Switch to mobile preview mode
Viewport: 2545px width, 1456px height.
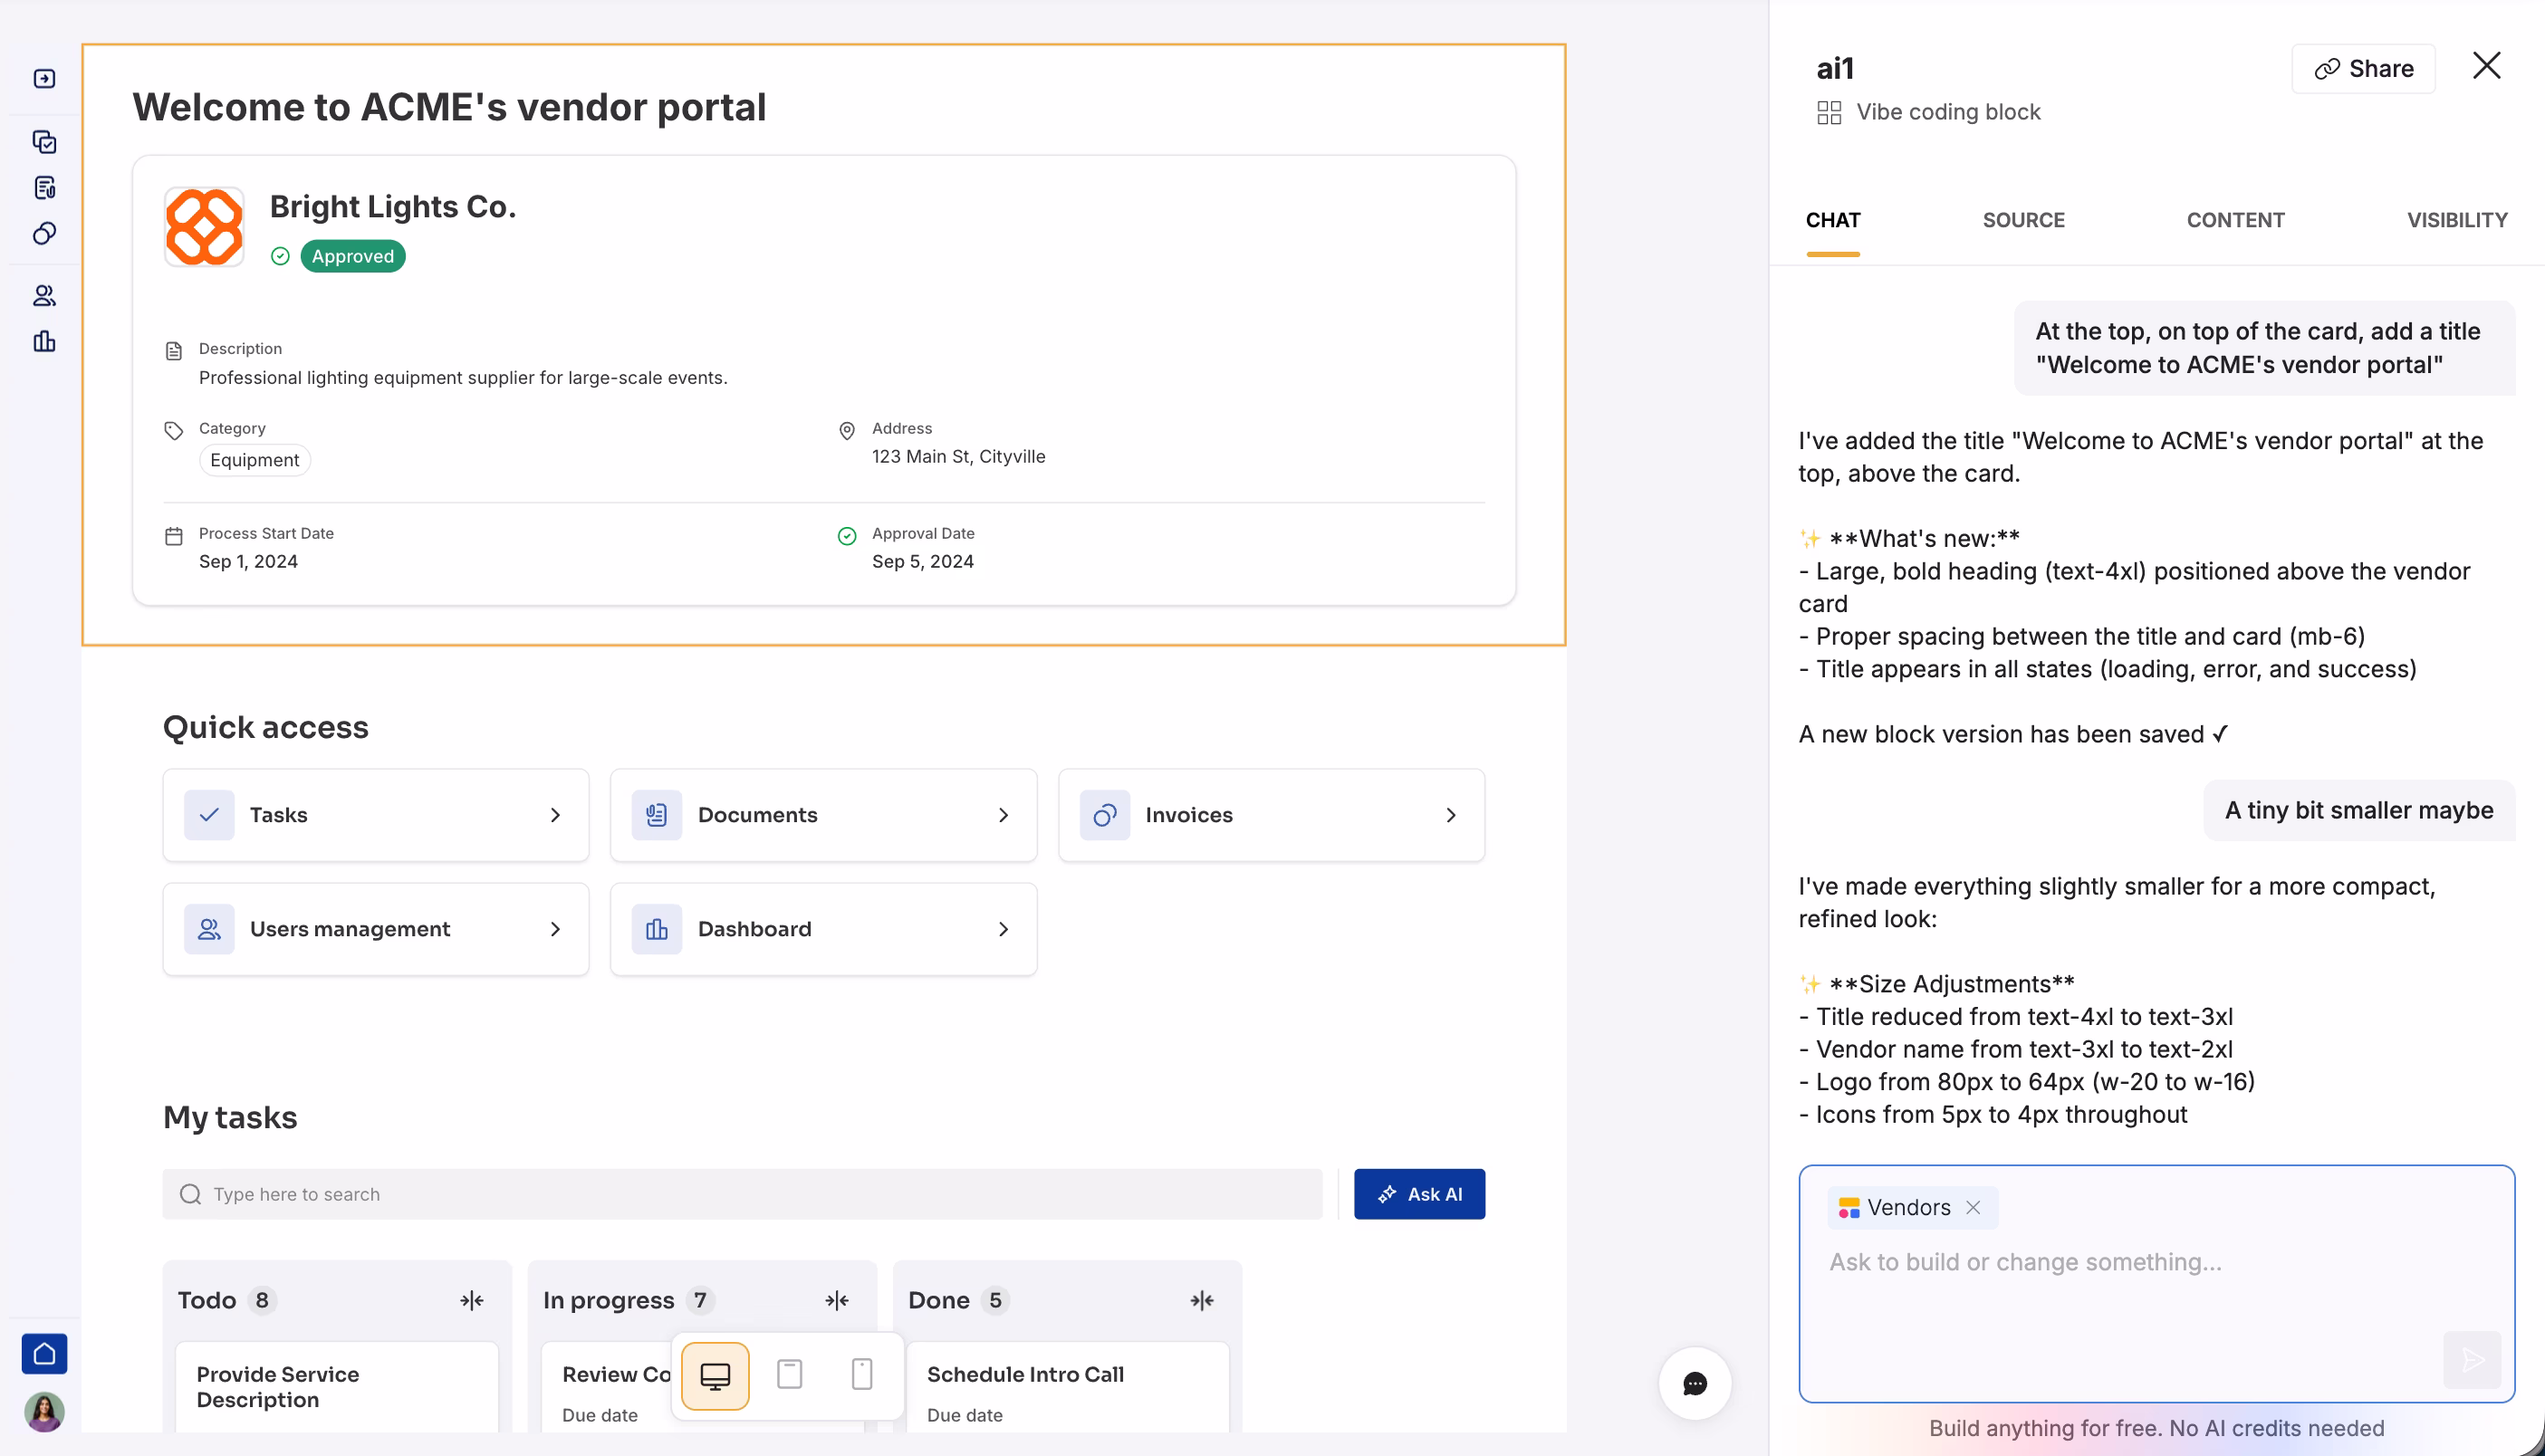(862, 1374)
